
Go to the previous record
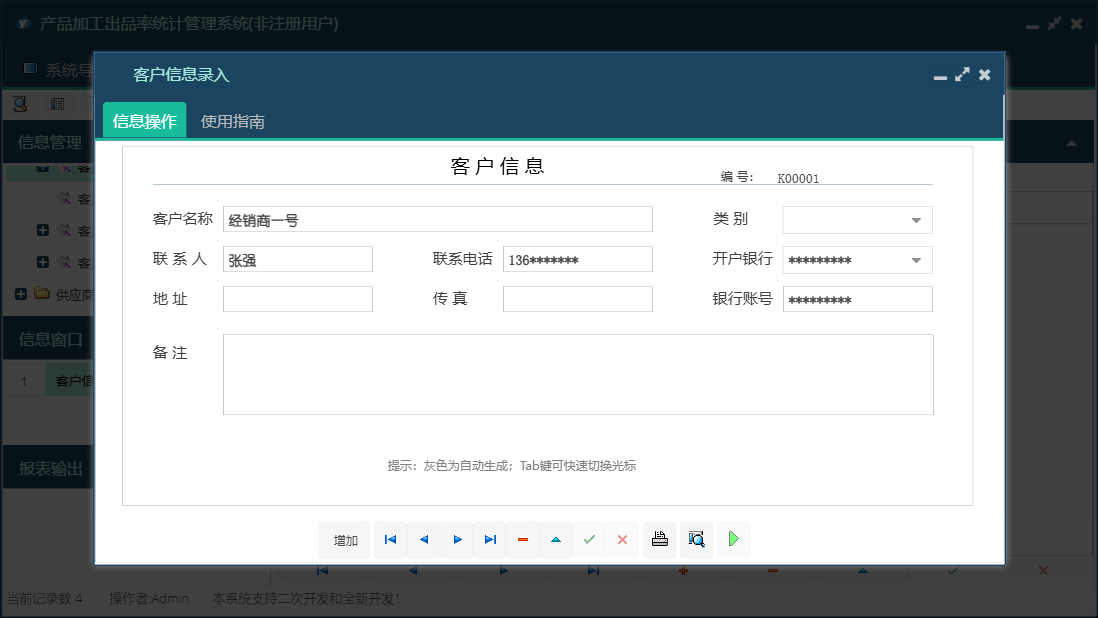coord(423,540)
